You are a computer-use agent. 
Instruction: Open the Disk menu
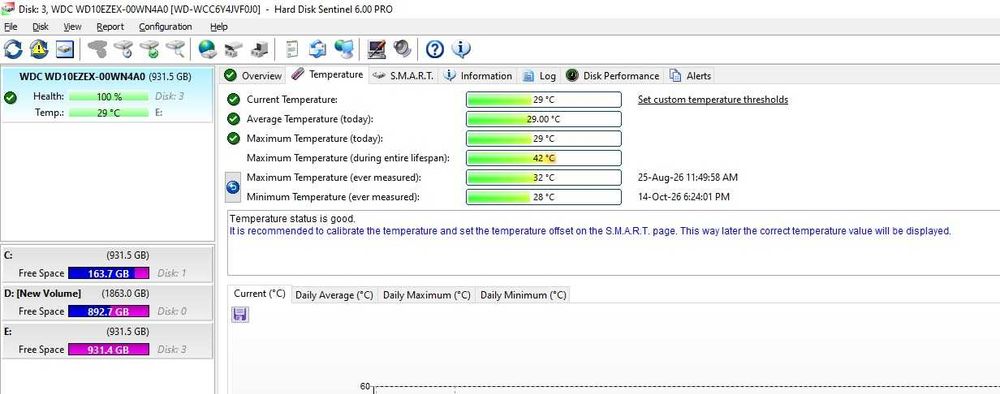coord(40,27)
